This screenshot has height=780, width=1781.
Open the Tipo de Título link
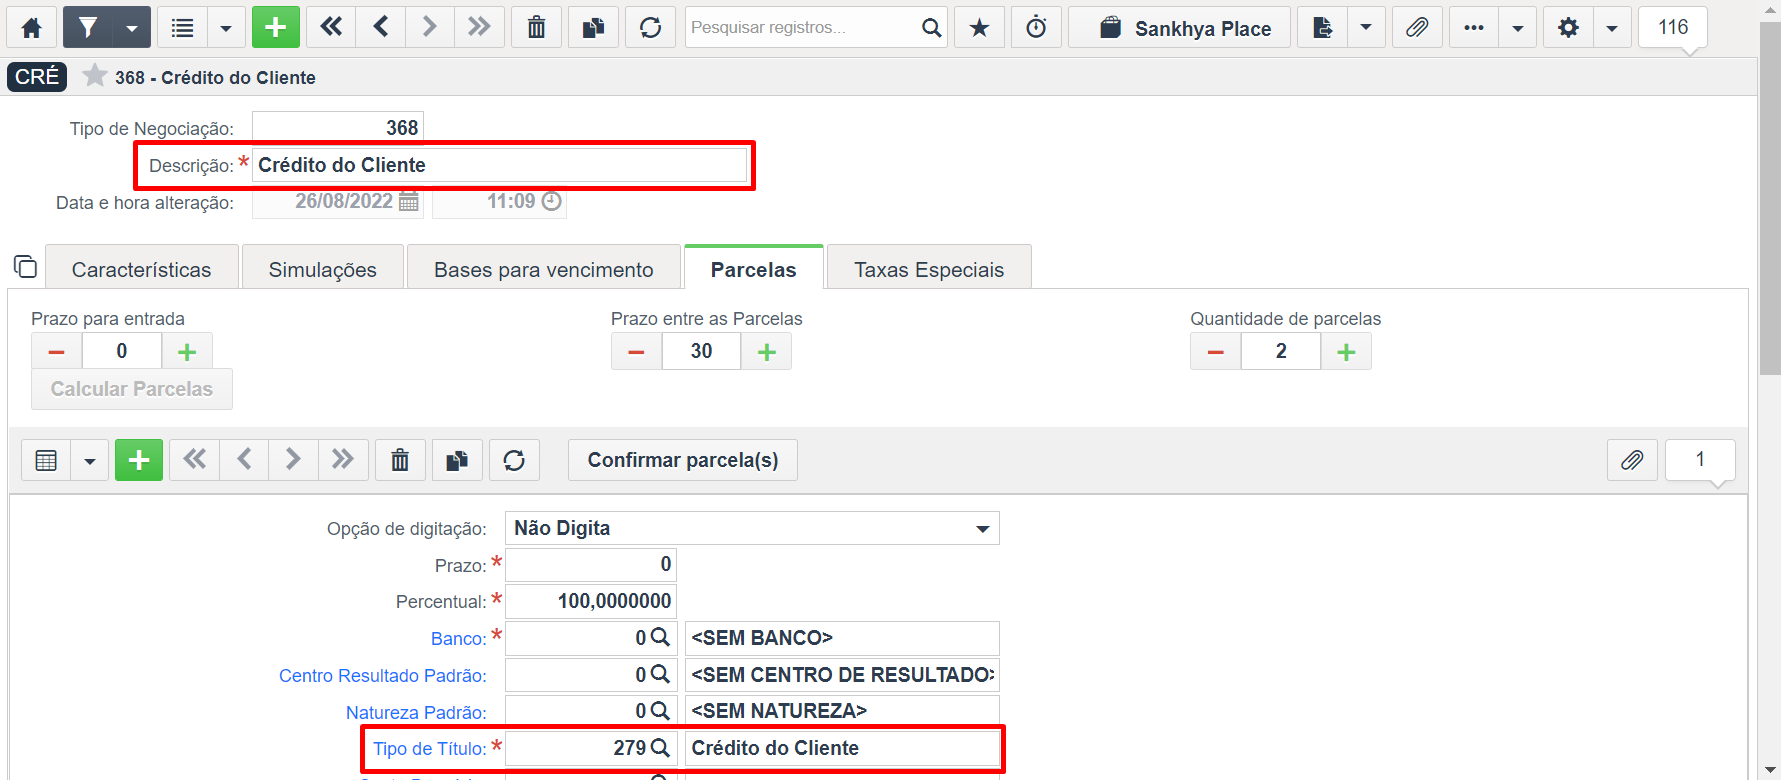(430, 749)
